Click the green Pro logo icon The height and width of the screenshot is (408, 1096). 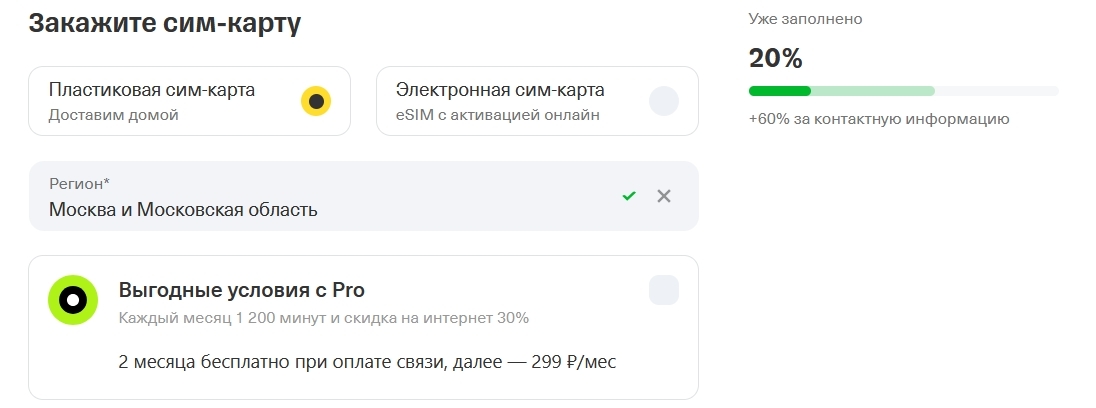73,300
